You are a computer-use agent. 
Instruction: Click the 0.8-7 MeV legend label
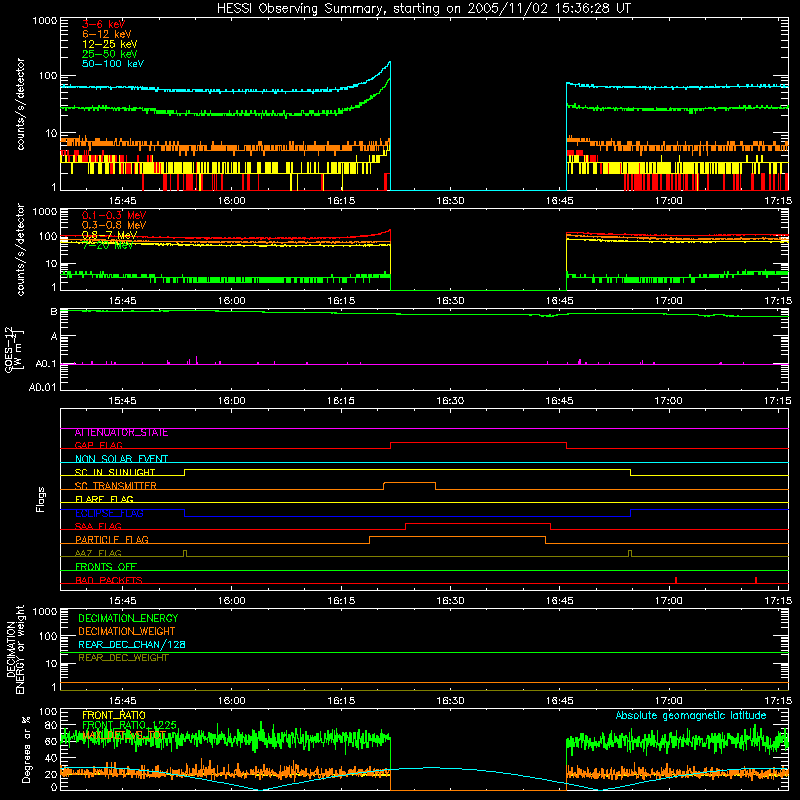pyautogui.click(x=109, y=235)
